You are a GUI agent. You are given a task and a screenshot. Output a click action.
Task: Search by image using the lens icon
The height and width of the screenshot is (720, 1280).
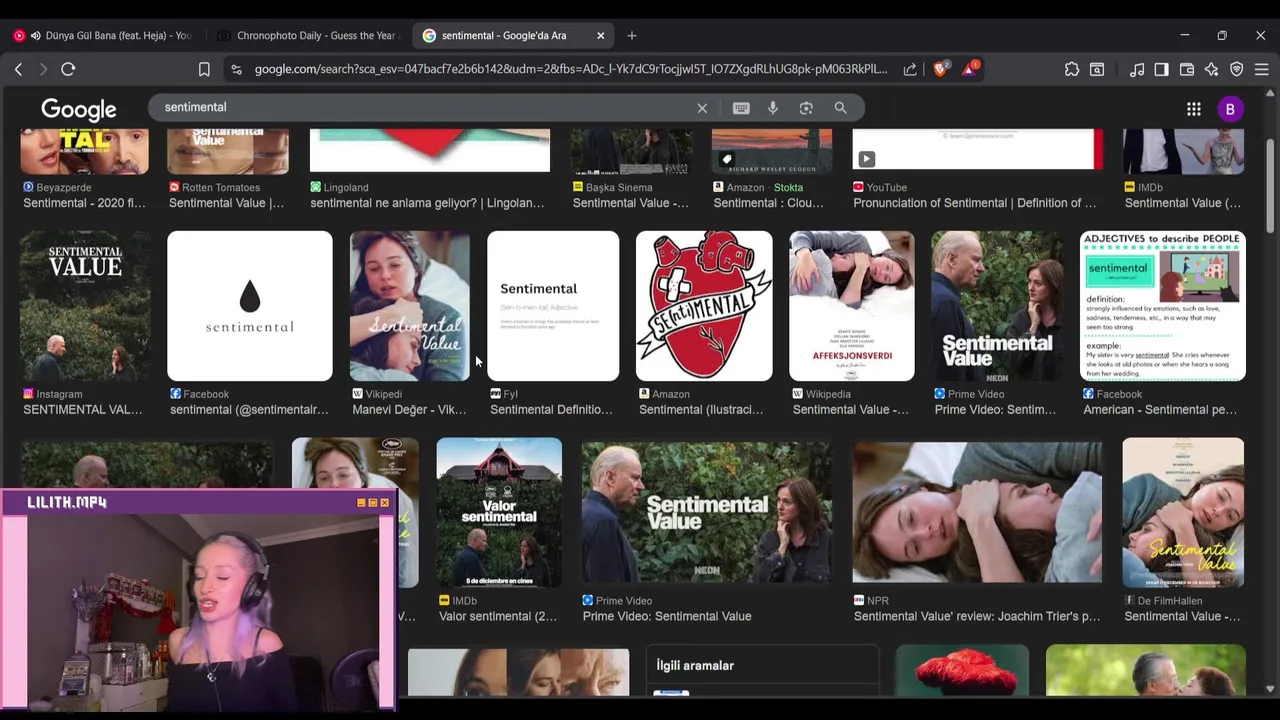(806, 108)
